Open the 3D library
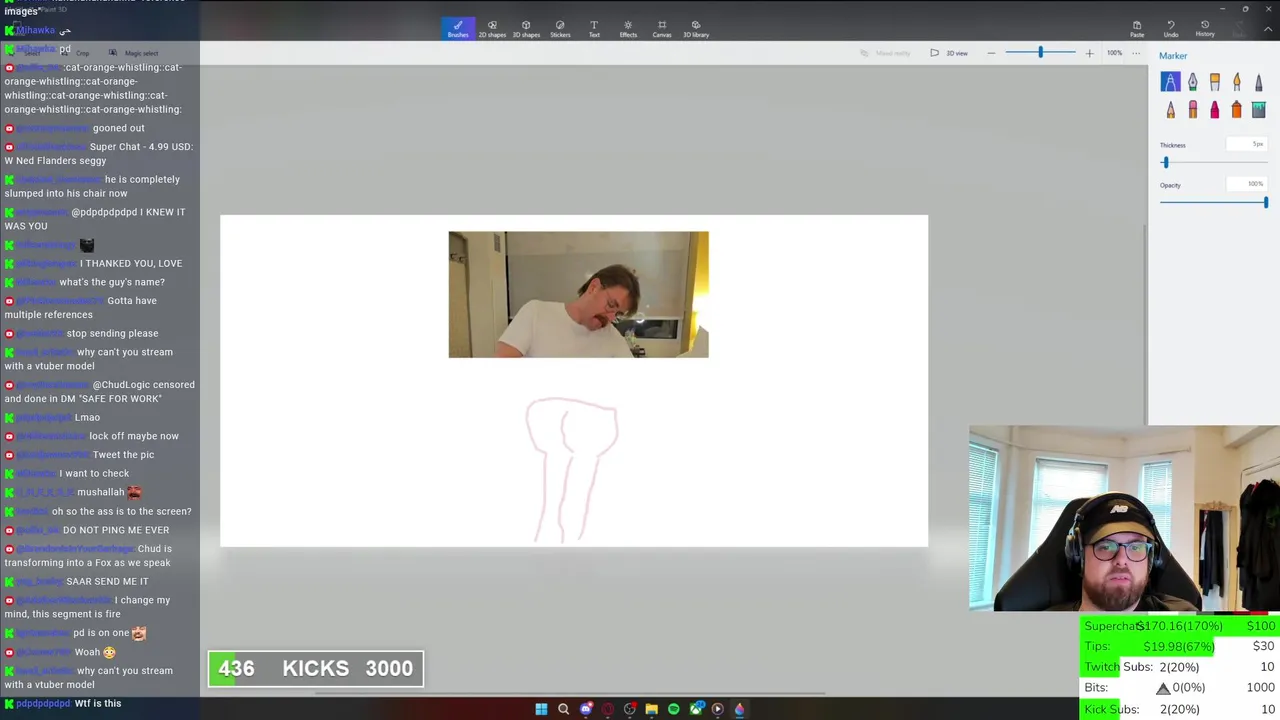Viewport: 1280px width, 720px height. pos(696,29)
